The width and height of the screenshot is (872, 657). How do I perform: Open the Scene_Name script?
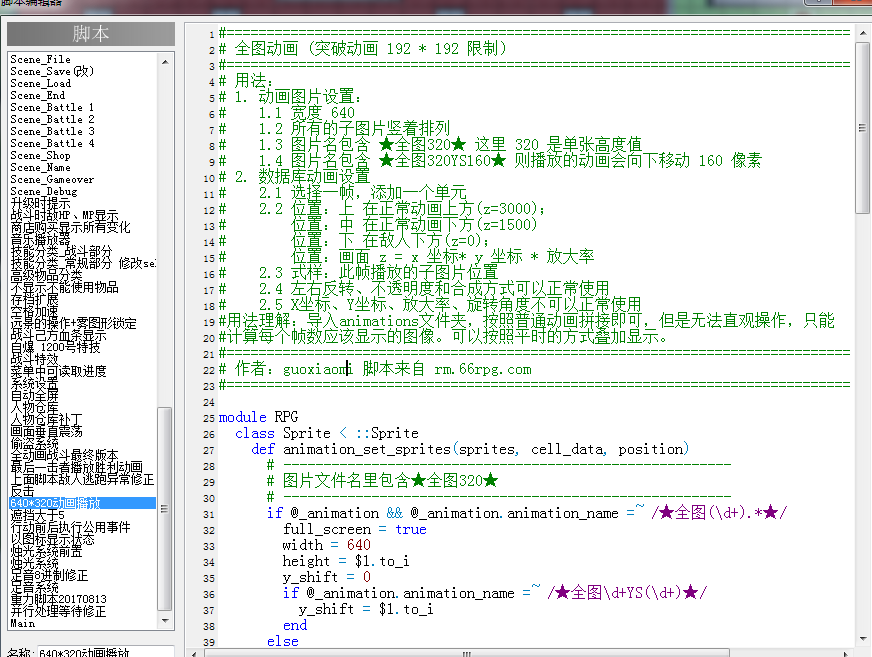pyautogui.click(x=40, y=167)
